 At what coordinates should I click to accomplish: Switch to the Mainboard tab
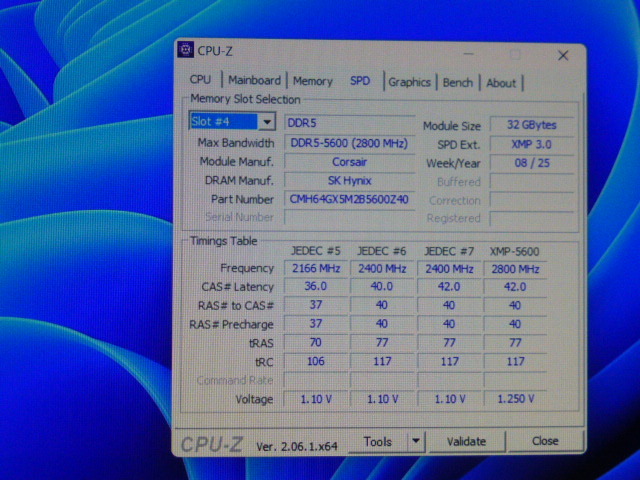pyautogui.click(x=254, y=80)
